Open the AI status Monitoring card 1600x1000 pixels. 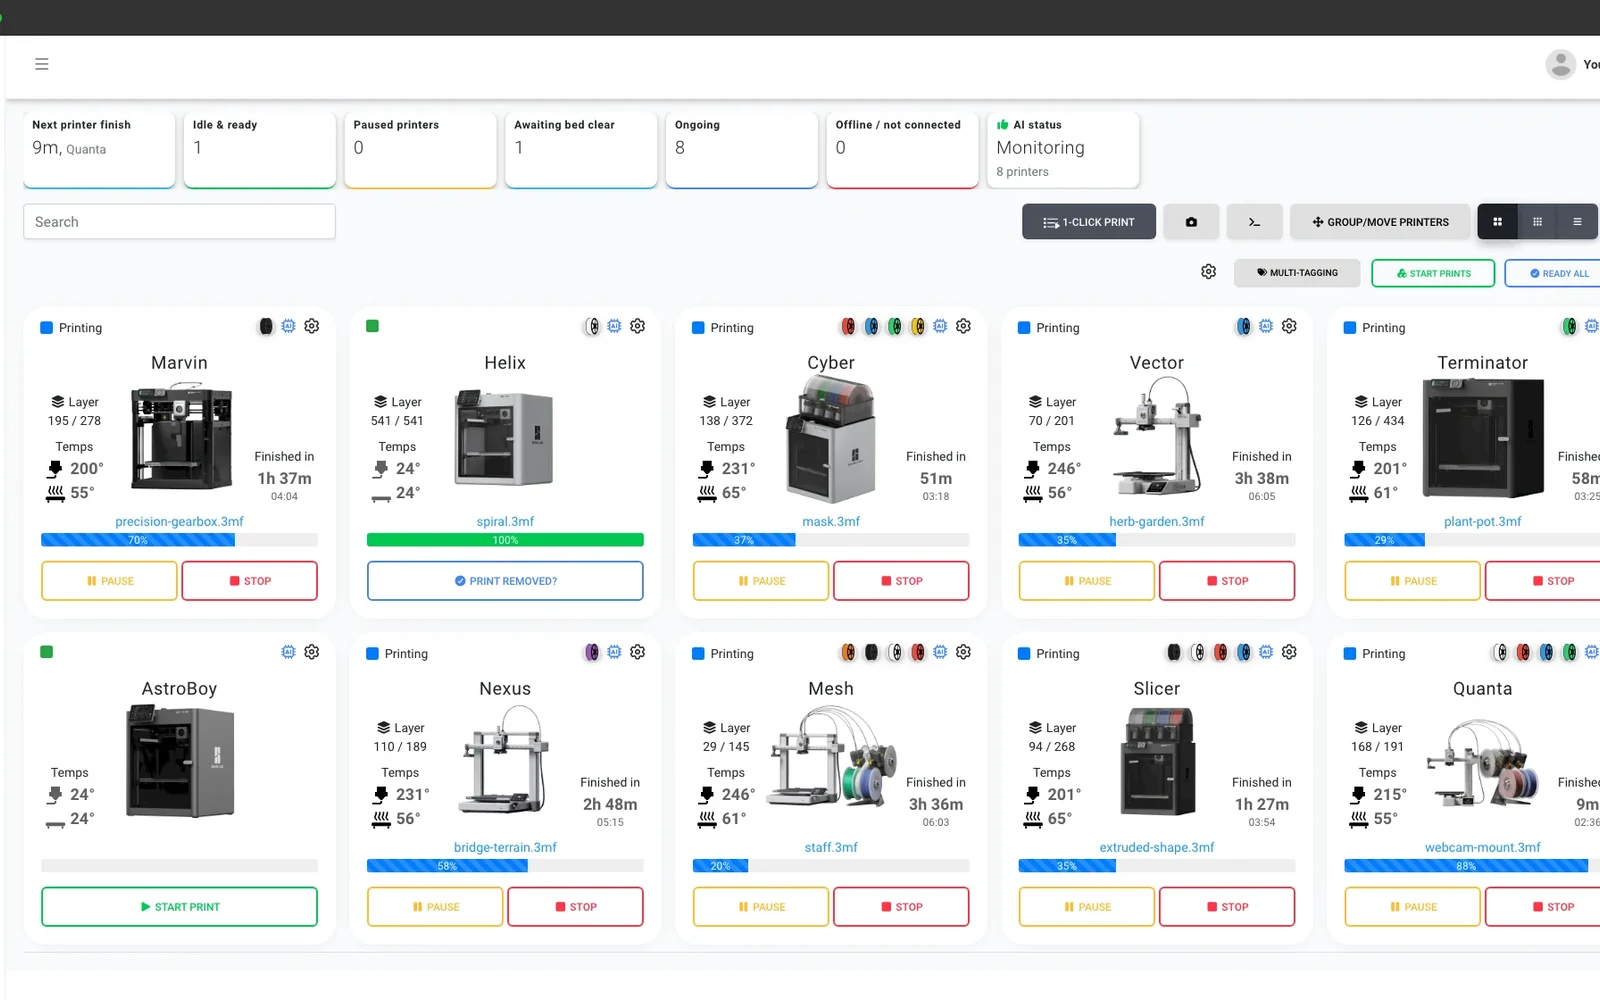[1063, 149]
